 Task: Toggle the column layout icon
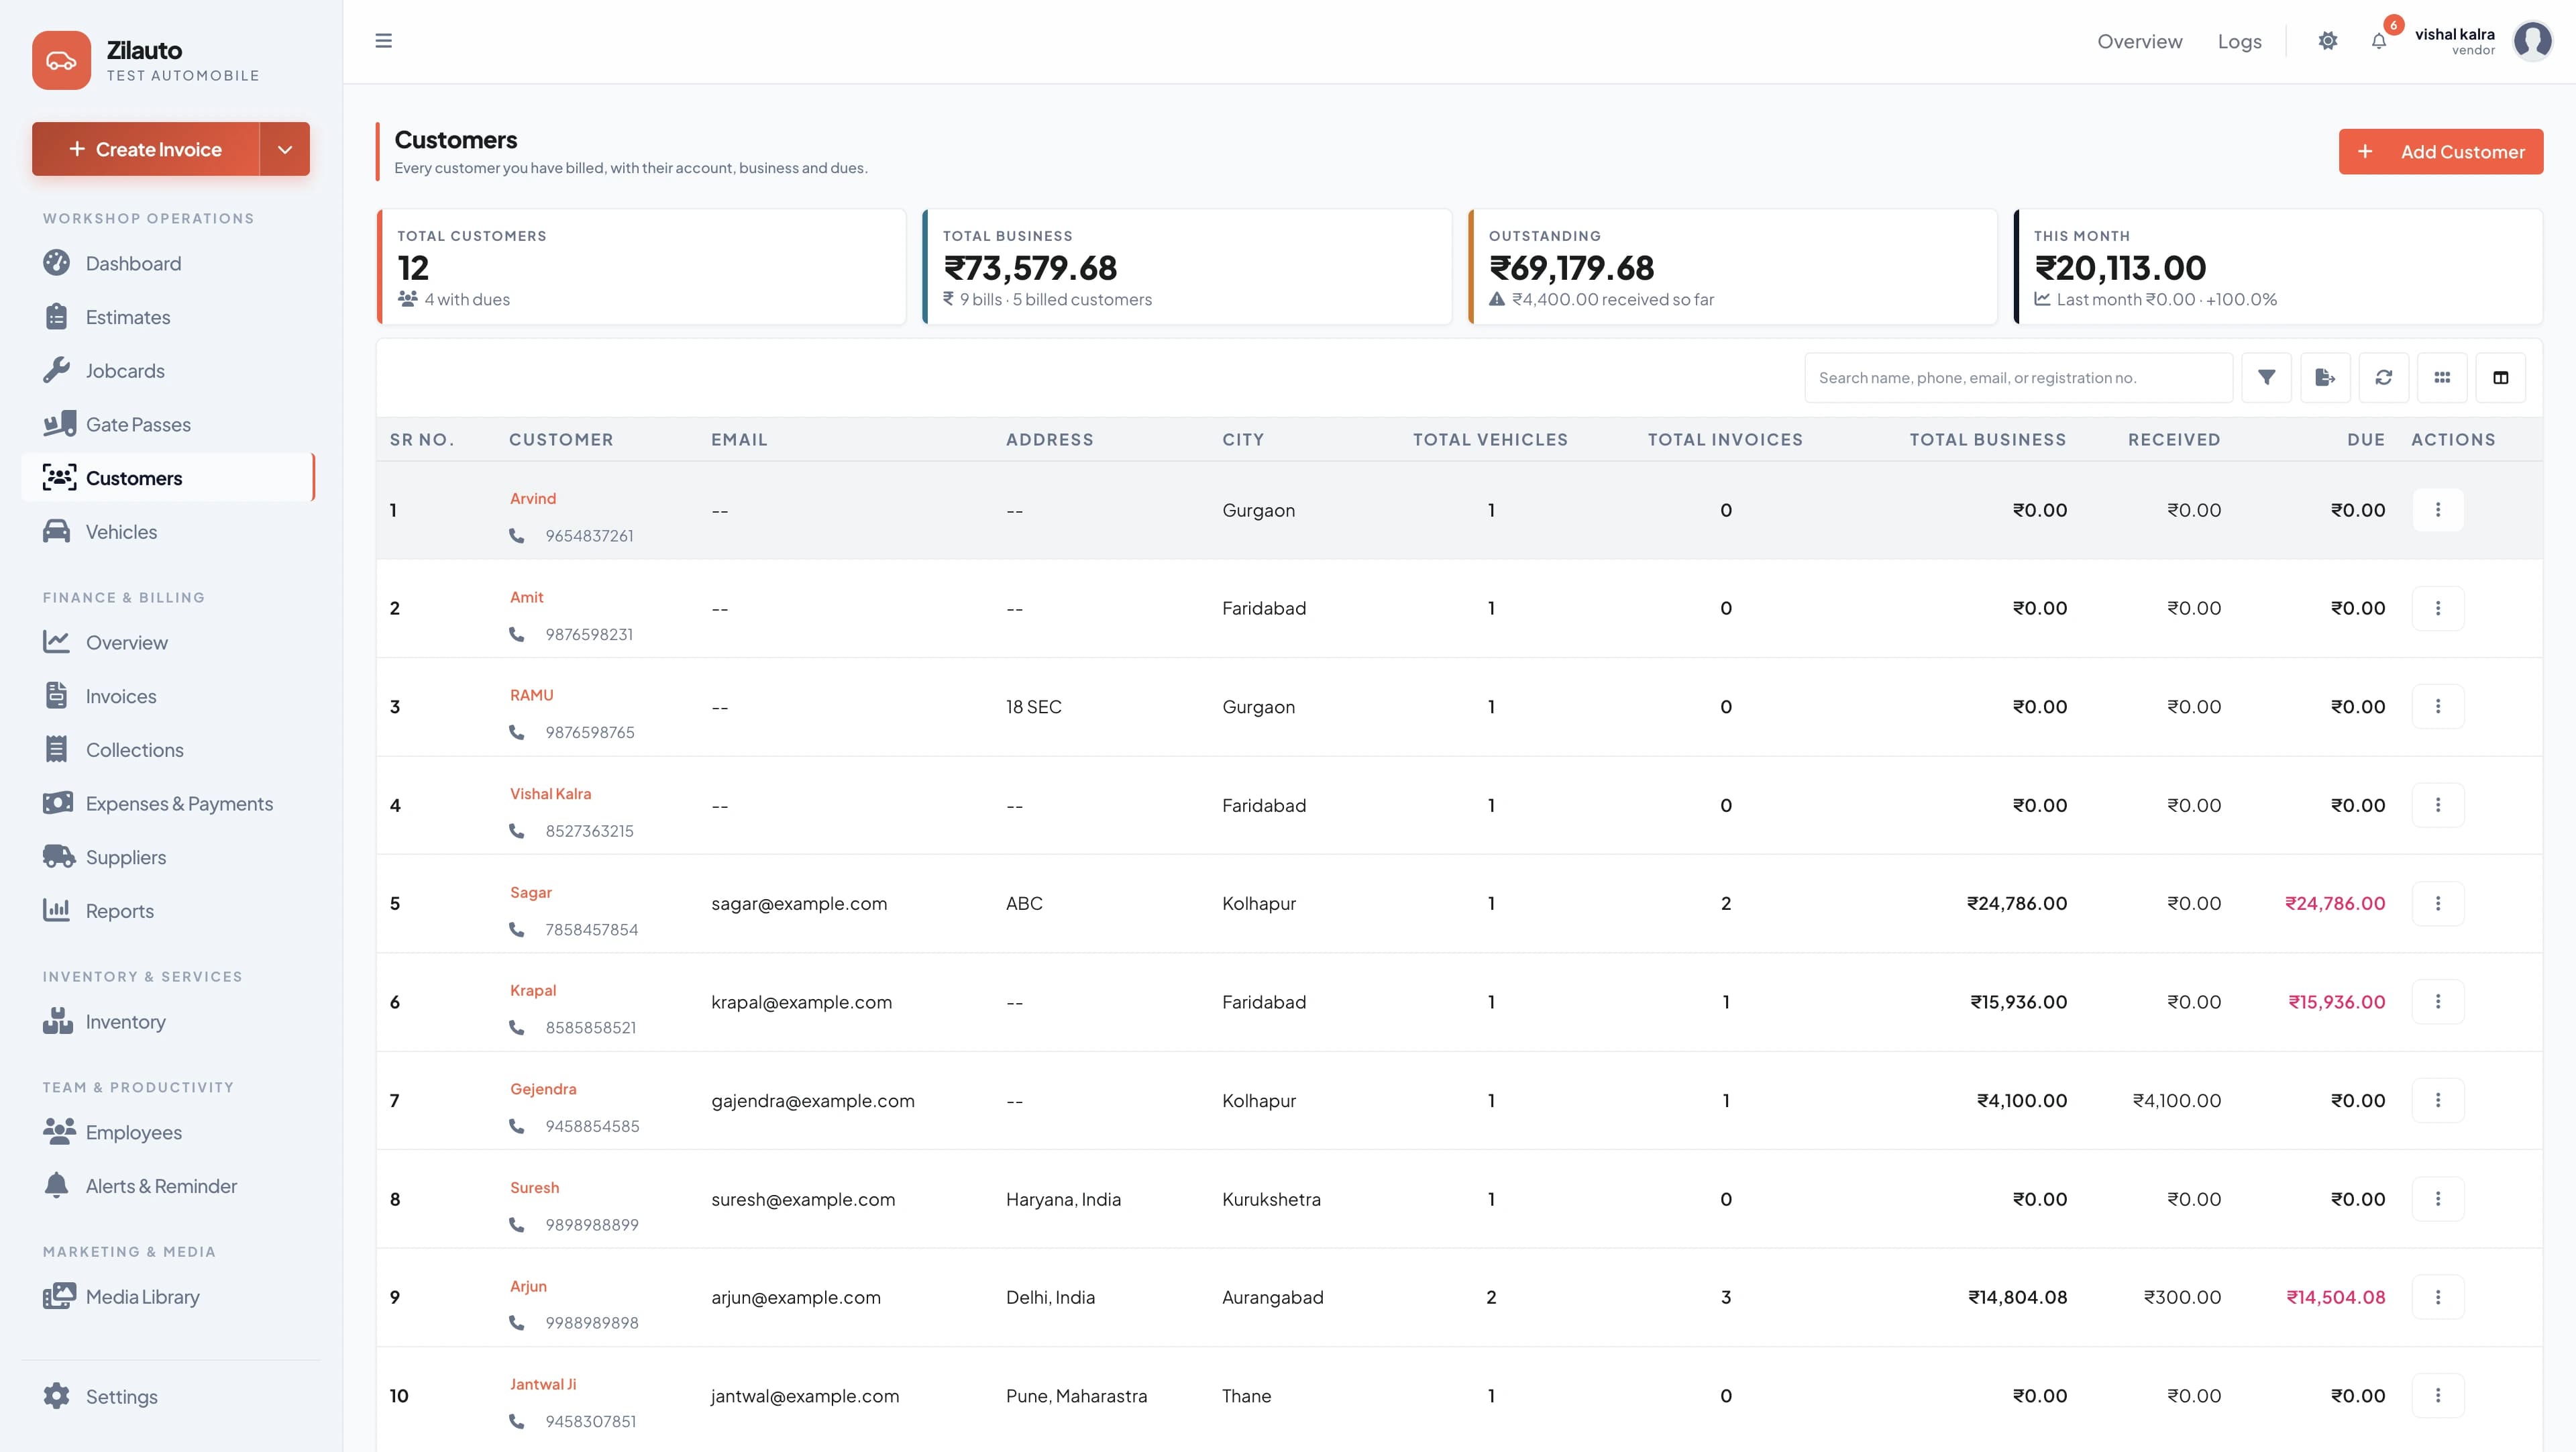2501,377
